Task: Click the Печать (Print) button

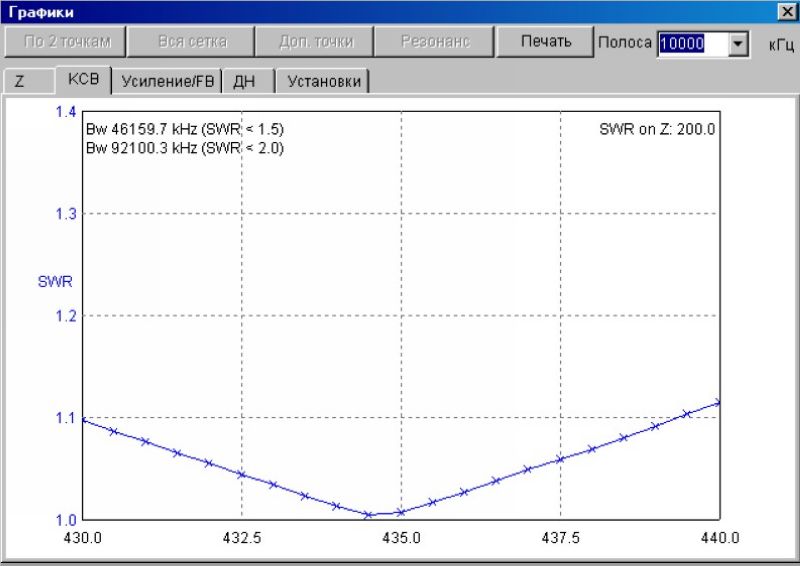Action: coord(547,42)
